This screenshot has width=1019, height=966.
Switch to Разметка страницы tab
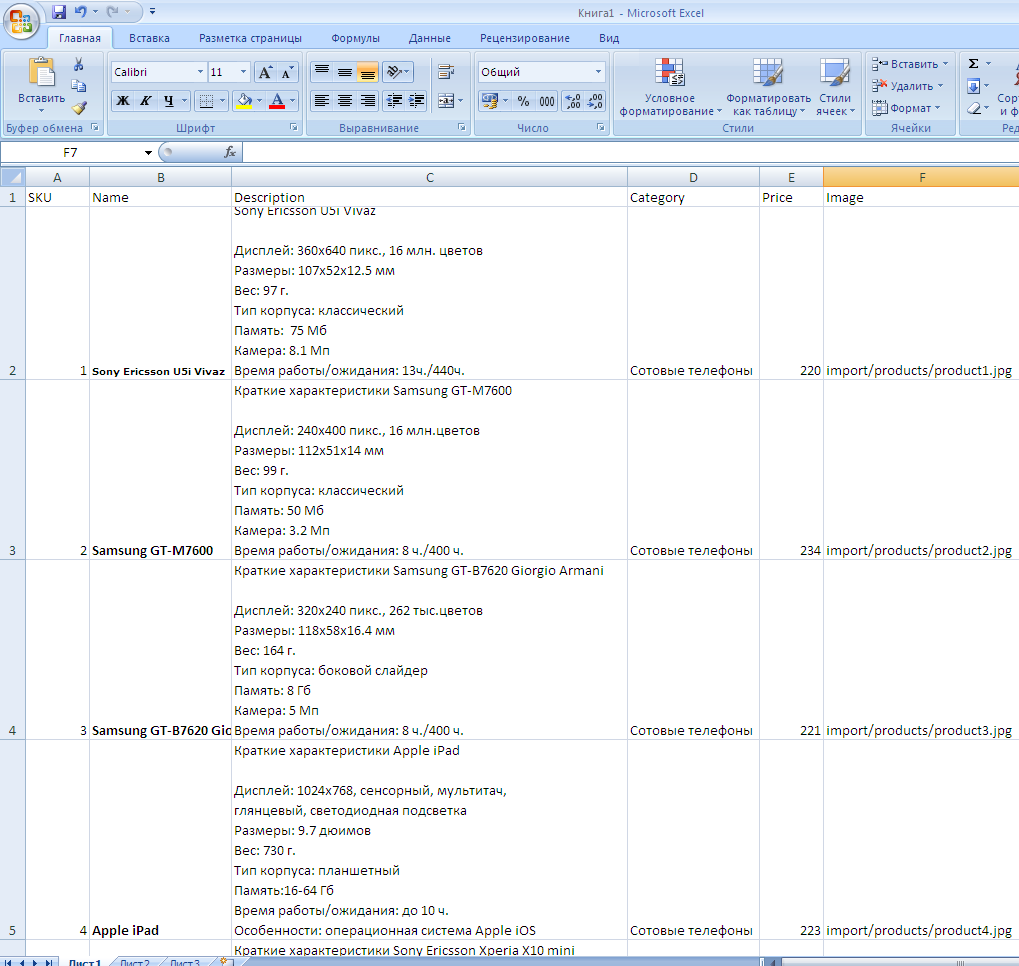[250, 38]
